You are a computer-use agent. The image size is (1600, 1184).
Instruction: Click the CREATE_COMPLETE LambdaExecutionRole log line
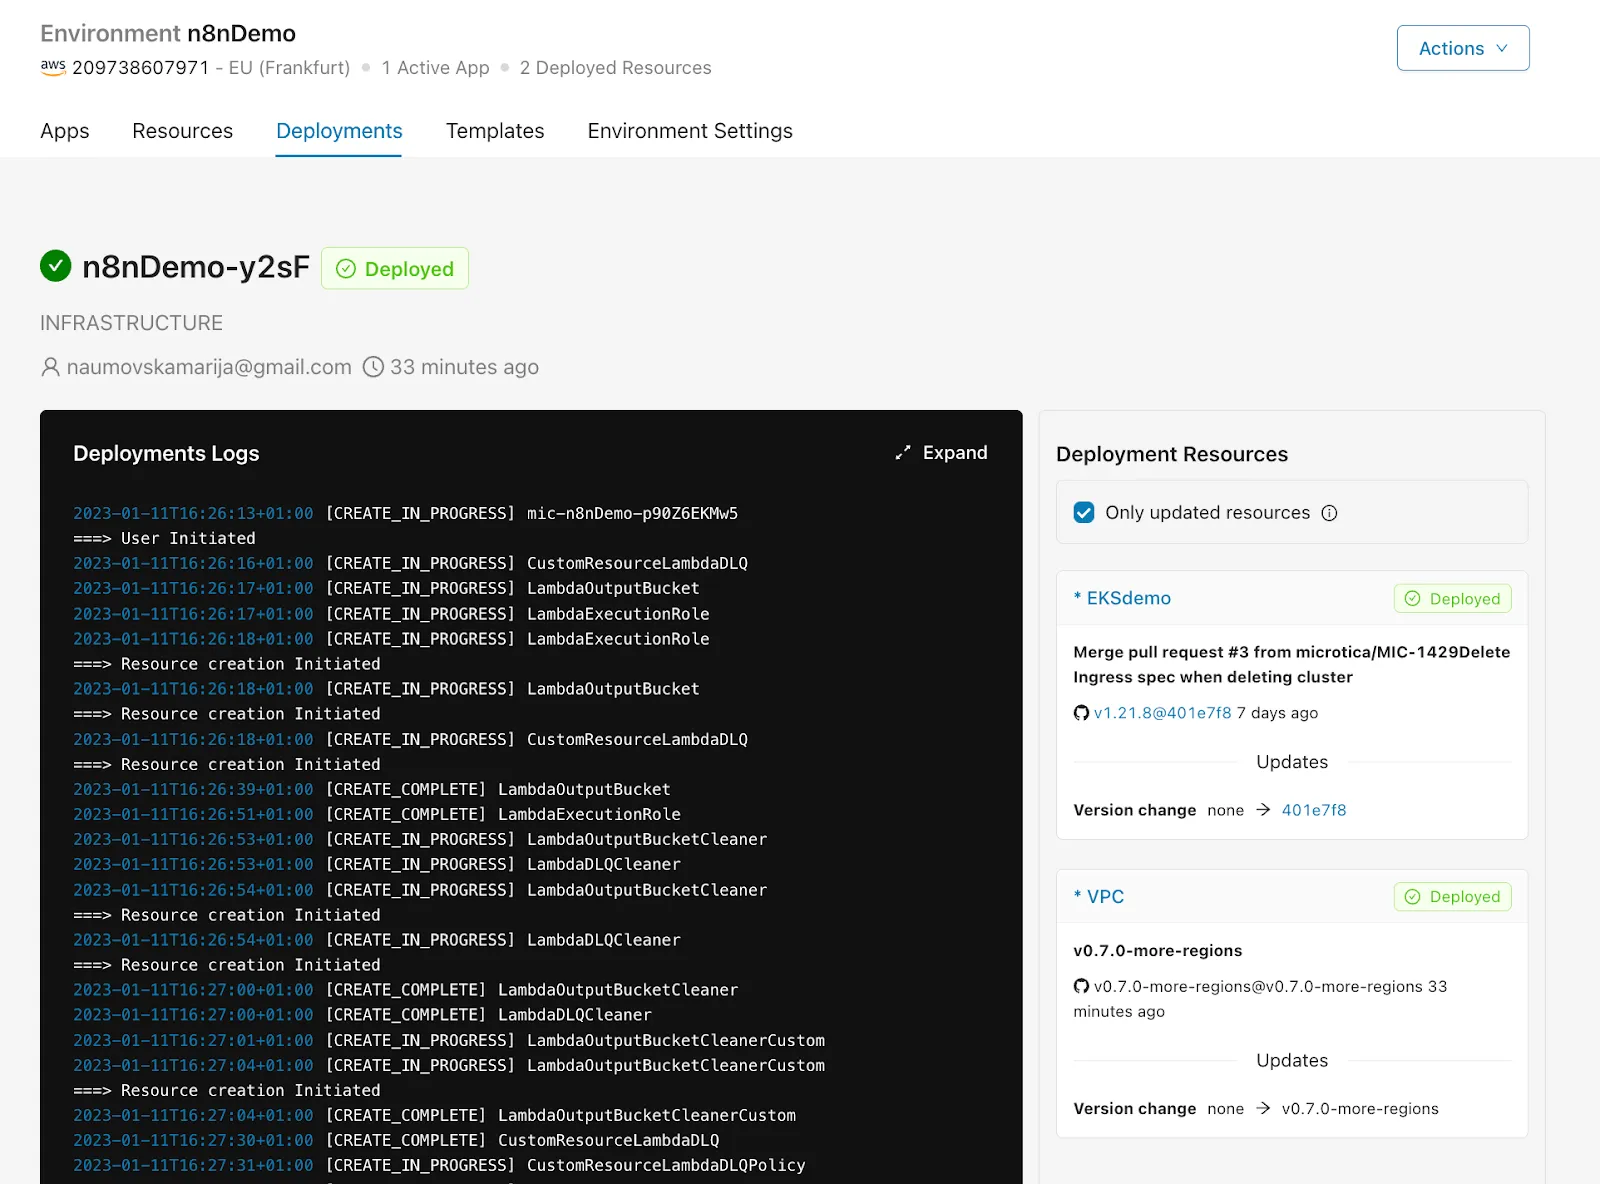377,814
